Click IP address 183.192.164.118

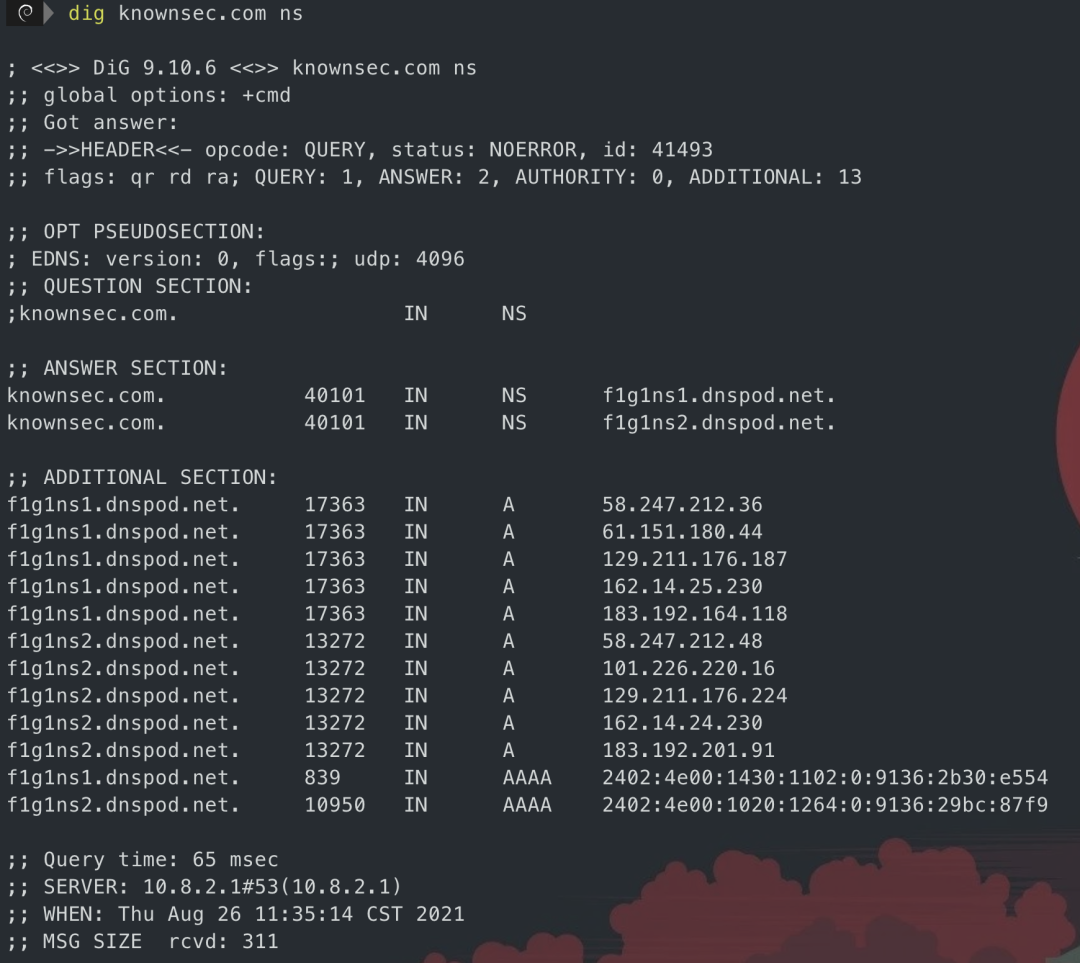click(x=694, y=614)
